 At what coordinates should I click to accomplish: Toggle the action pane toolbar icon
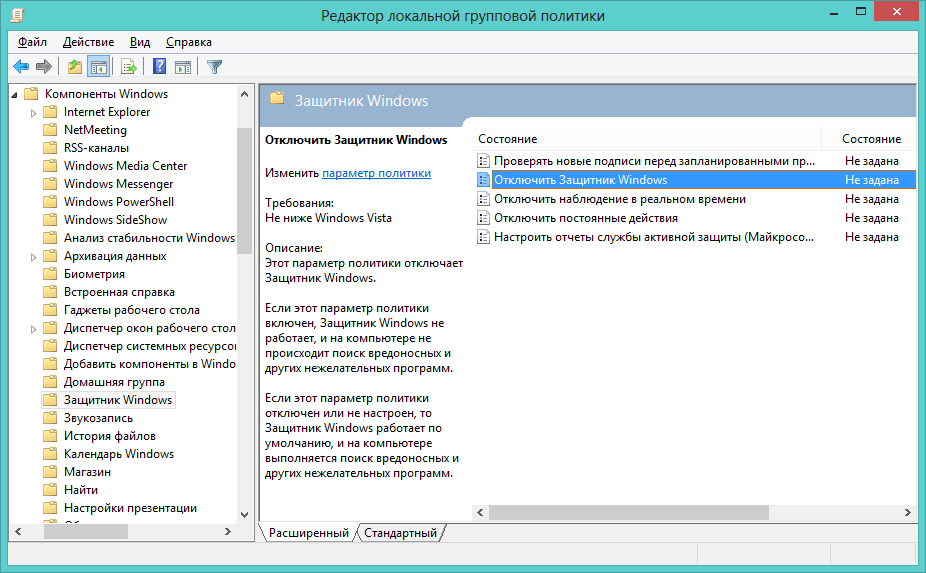(183, 67)
